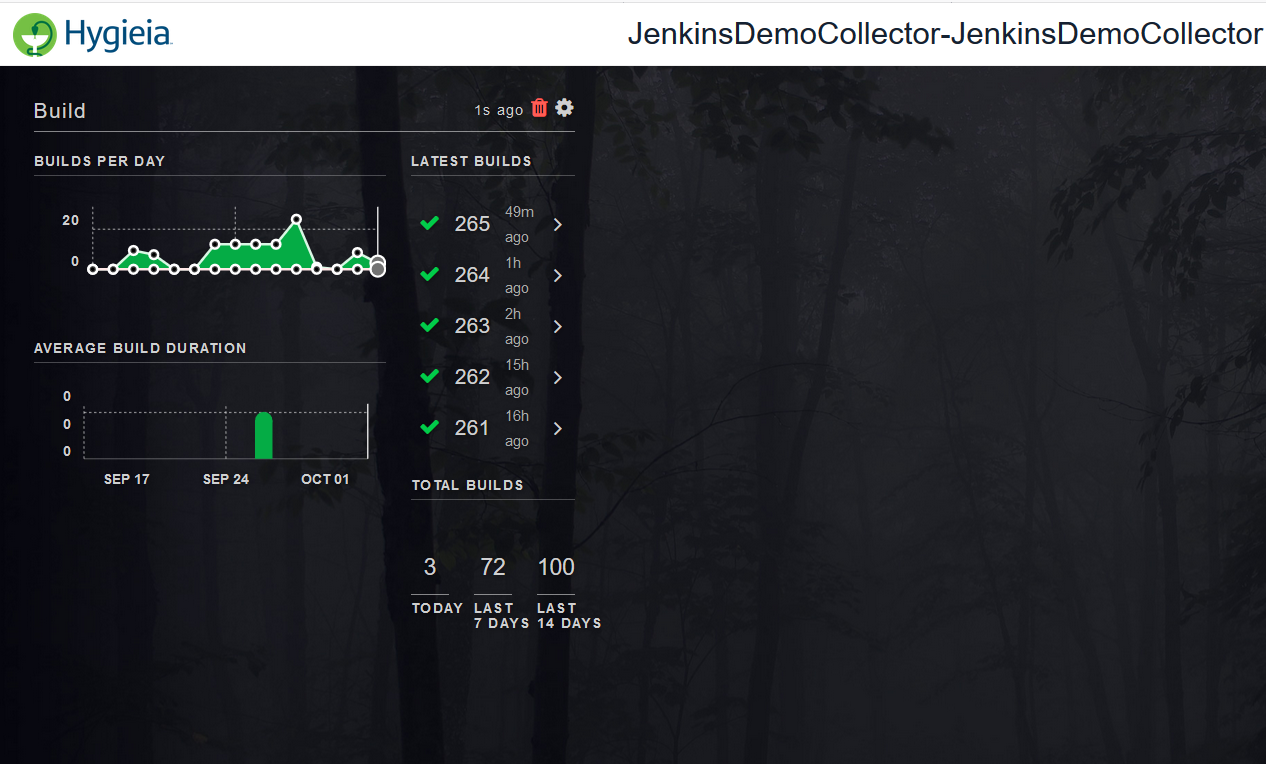Click the peak point on builds per day chart
The width and height of the screenshot is (1266, 764).
click(296, 219)
